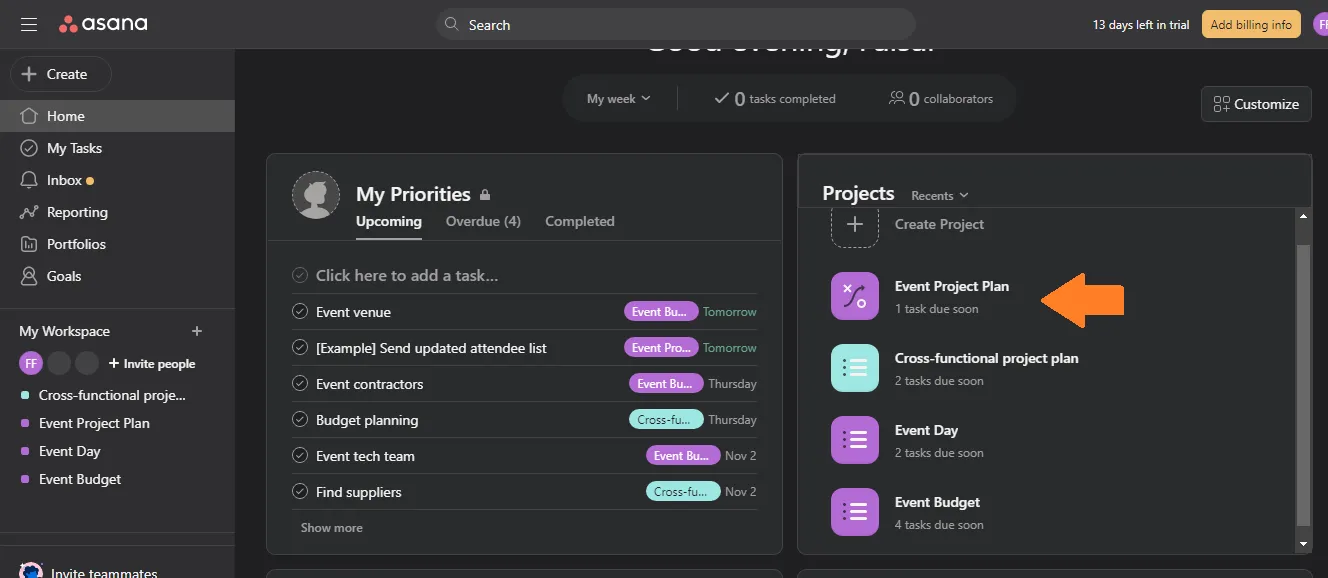Open Reporting chart icon
Viewport: 1328px width, 578px height.
[29, 212]
